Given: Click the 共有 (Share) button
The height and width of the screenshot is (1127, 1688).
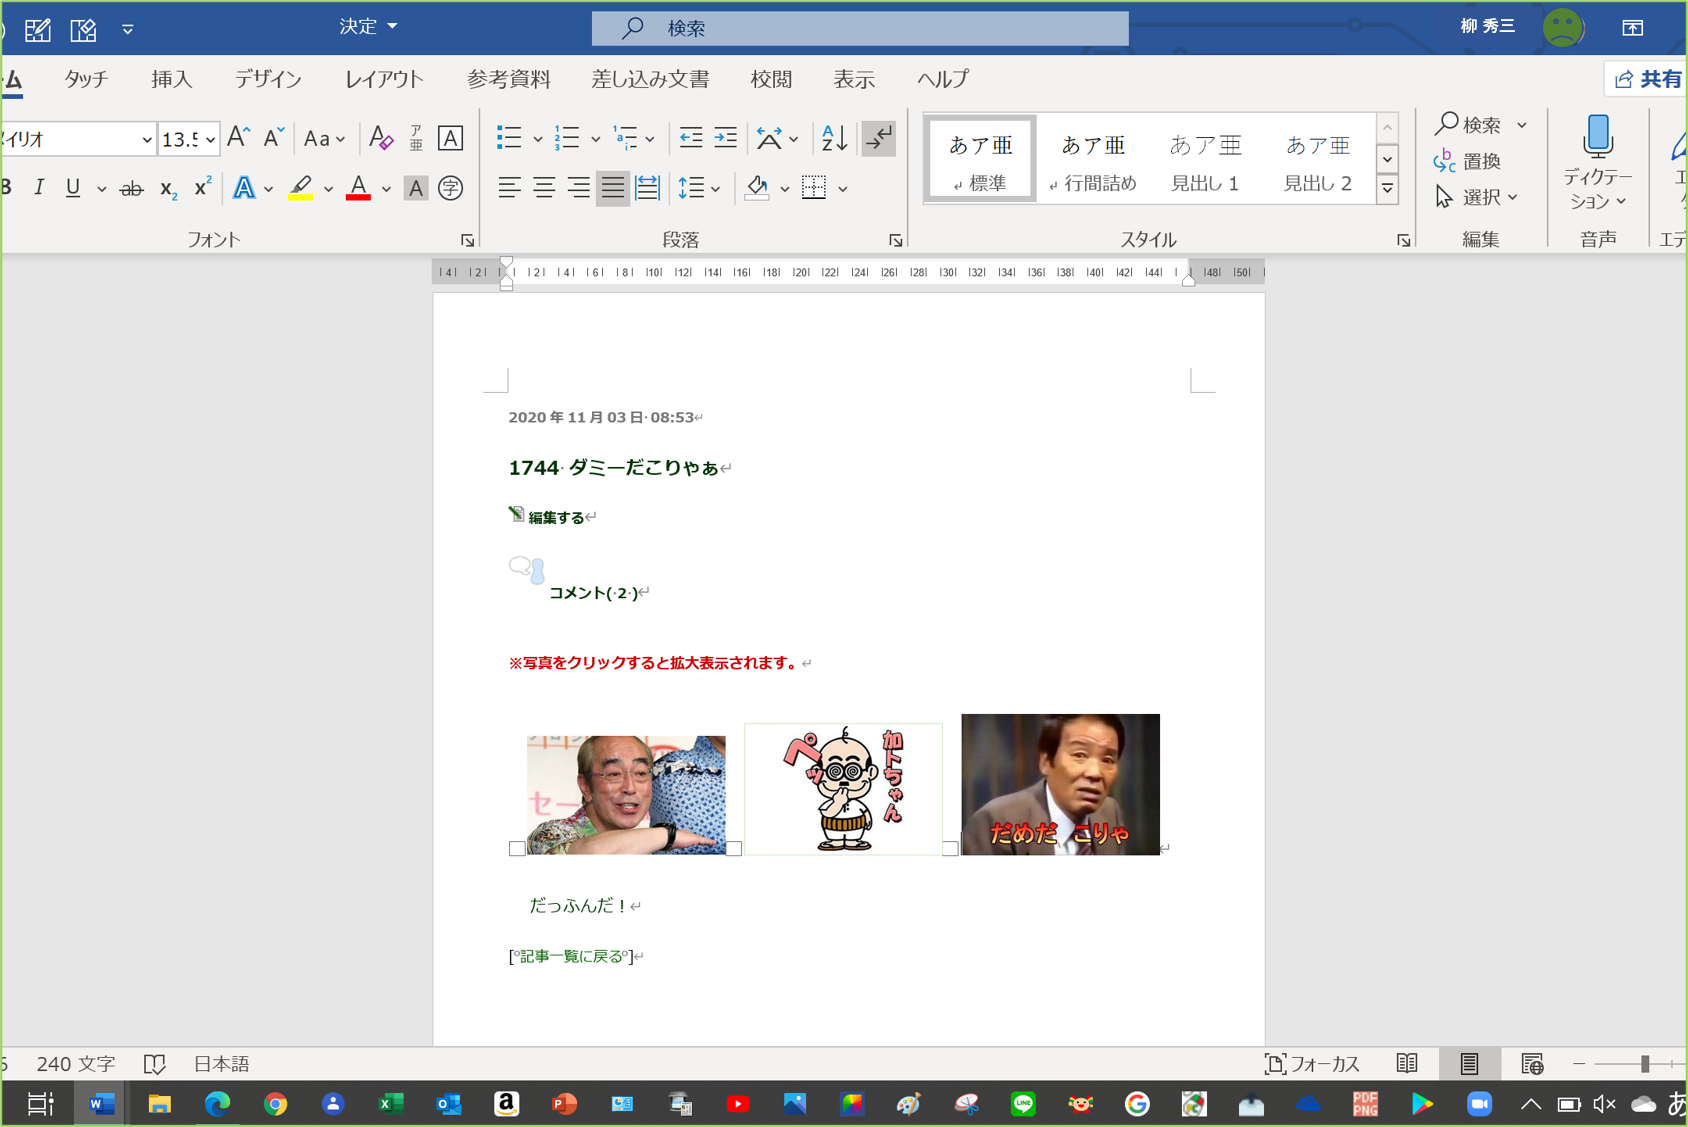Looking at the screenshot, I should coord(1646,79).
